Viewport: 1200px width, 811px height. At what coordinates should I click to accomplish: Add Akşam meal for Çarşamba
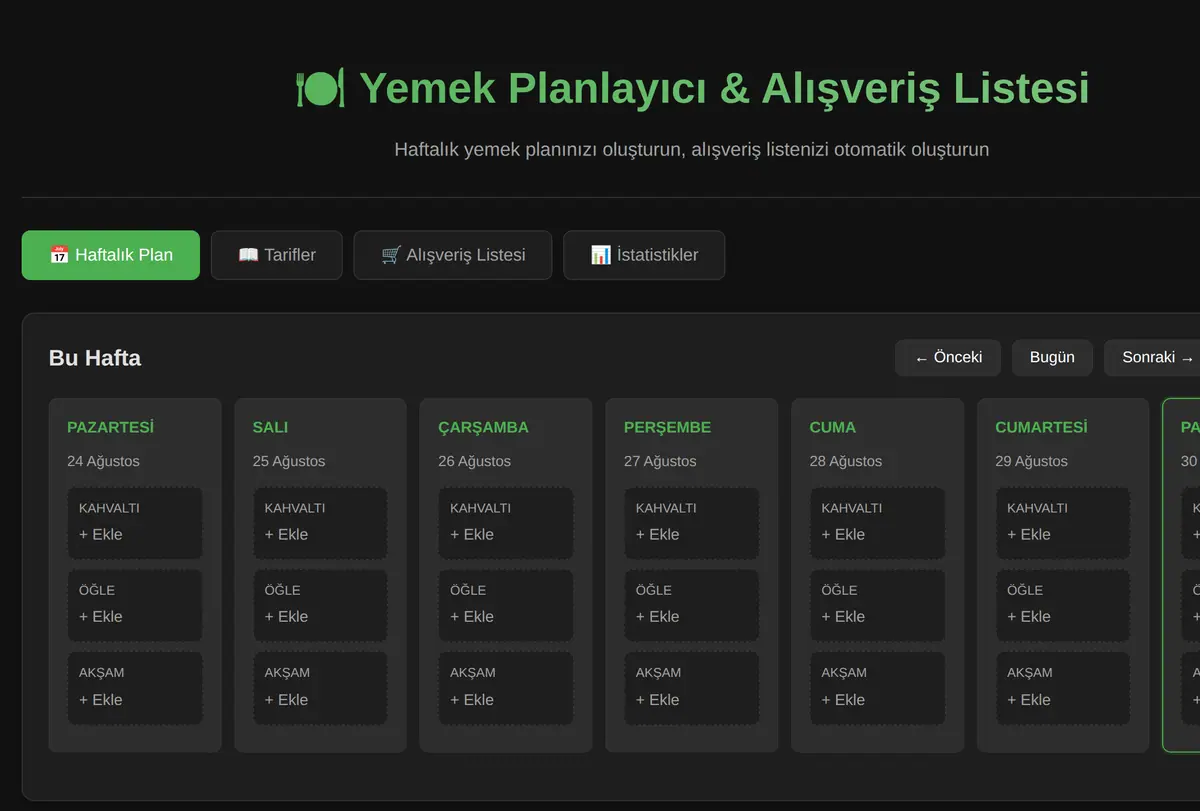pyautogui.click(x=506, y=688)
